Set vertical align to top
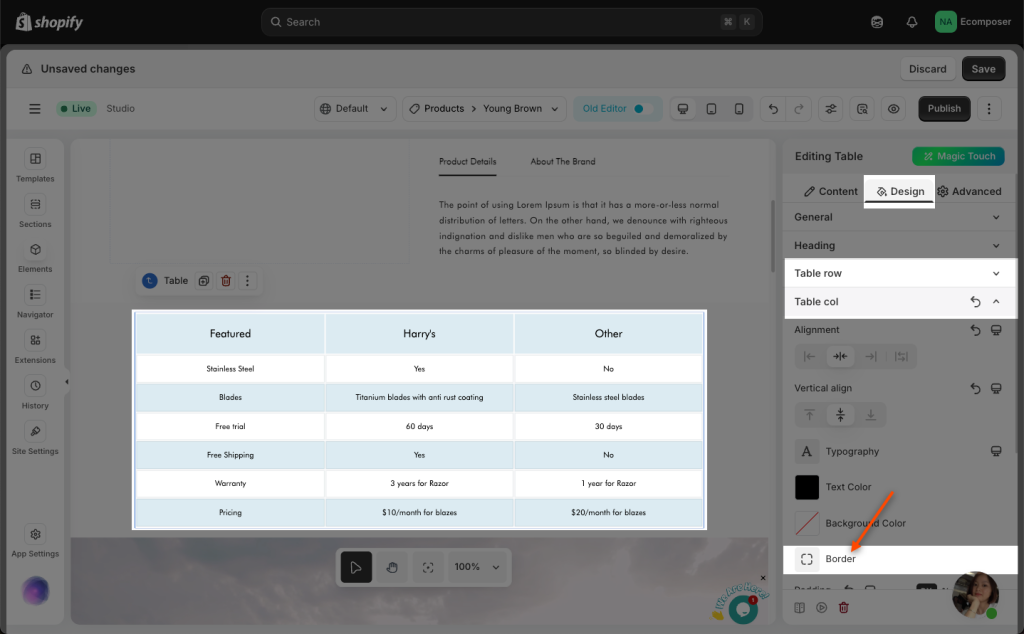Image resolution: width=1024 pixels, height=634 pixels. (x=810, y=415)
